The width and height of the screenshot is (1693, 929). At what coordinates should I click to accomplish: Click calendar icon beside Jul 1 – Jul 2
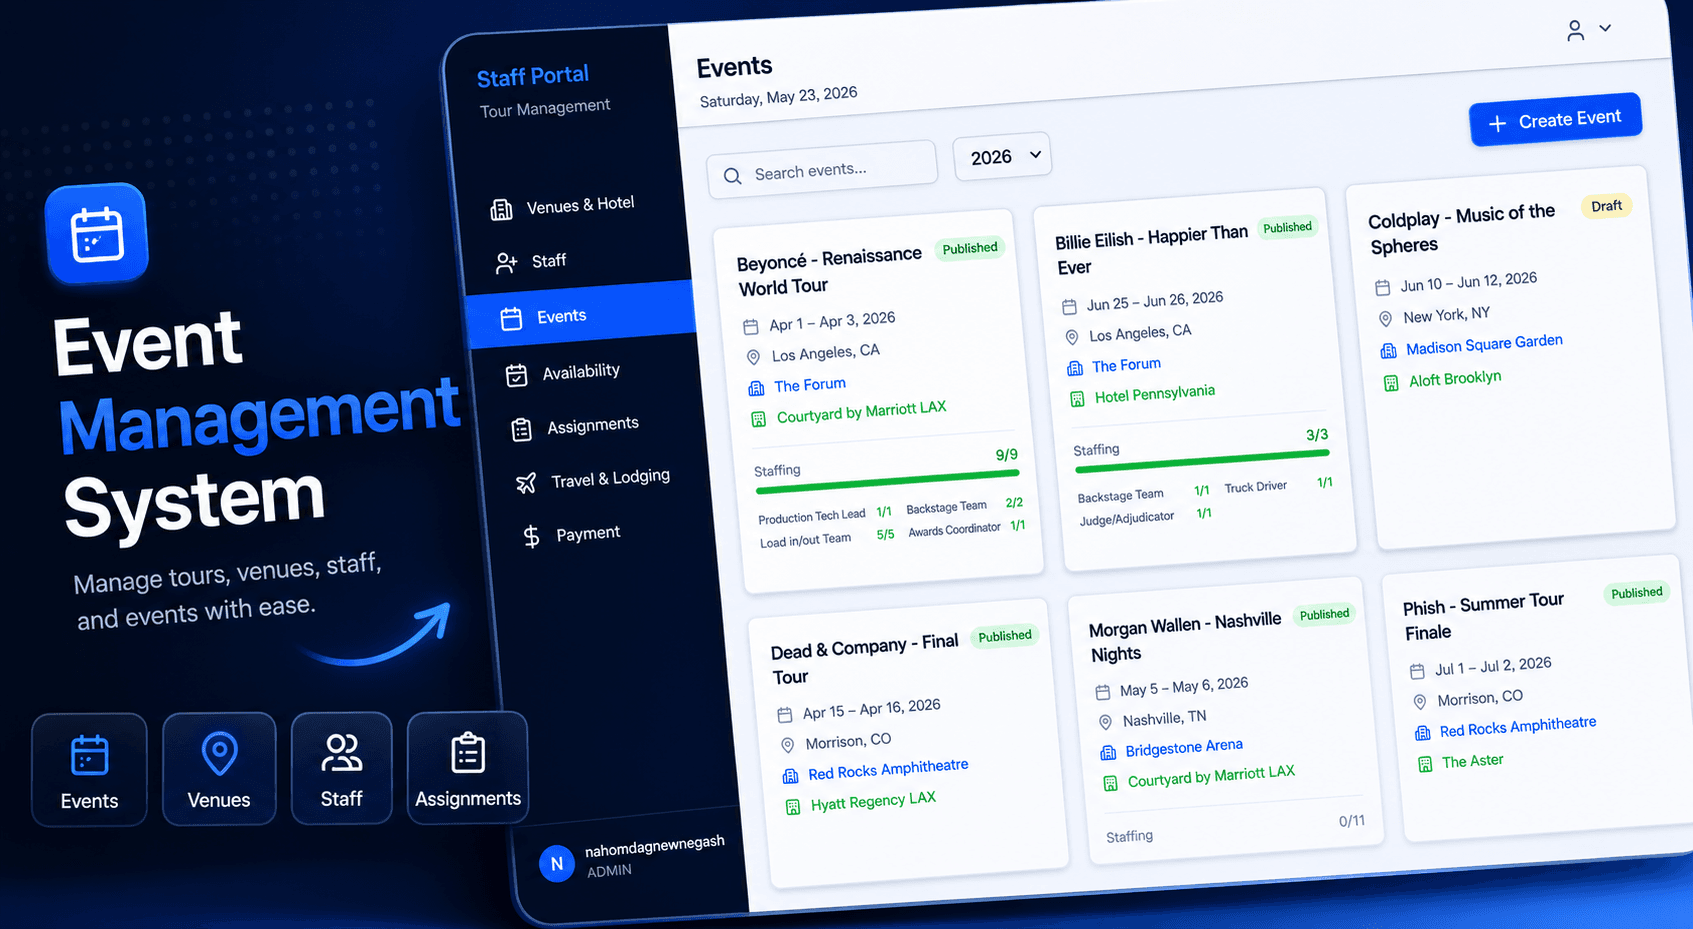[1417, 671]
